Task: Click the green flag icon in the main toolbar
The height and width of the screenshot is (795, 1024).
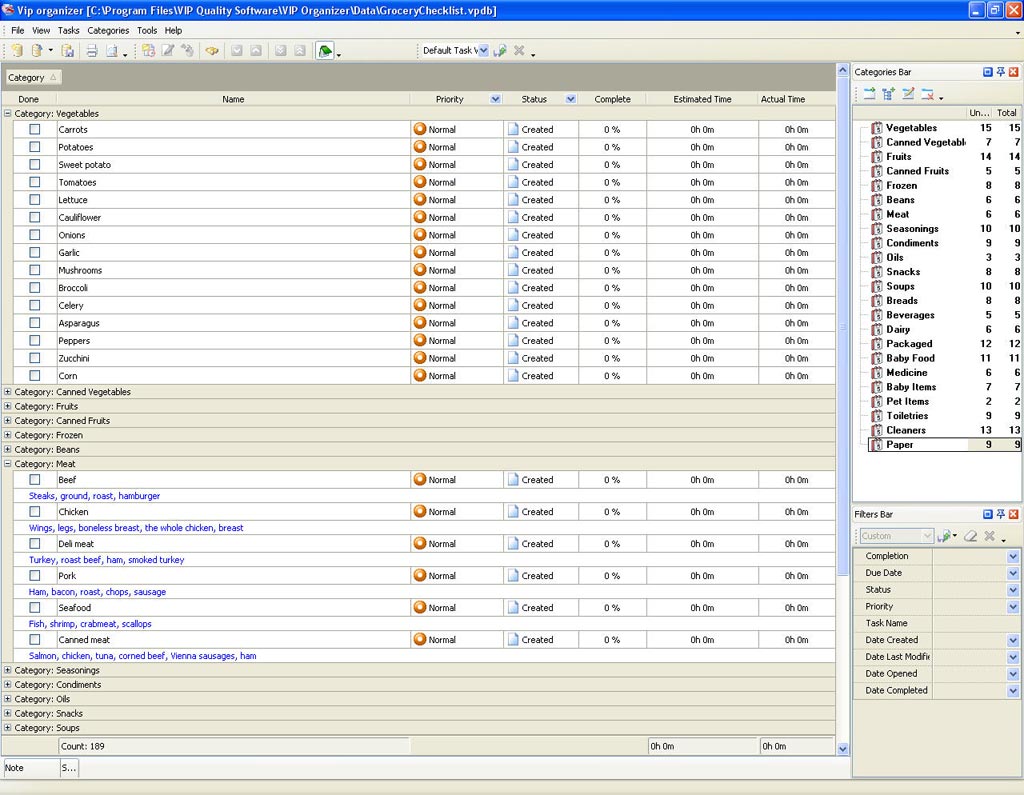Action: click(x=325, y=51)
